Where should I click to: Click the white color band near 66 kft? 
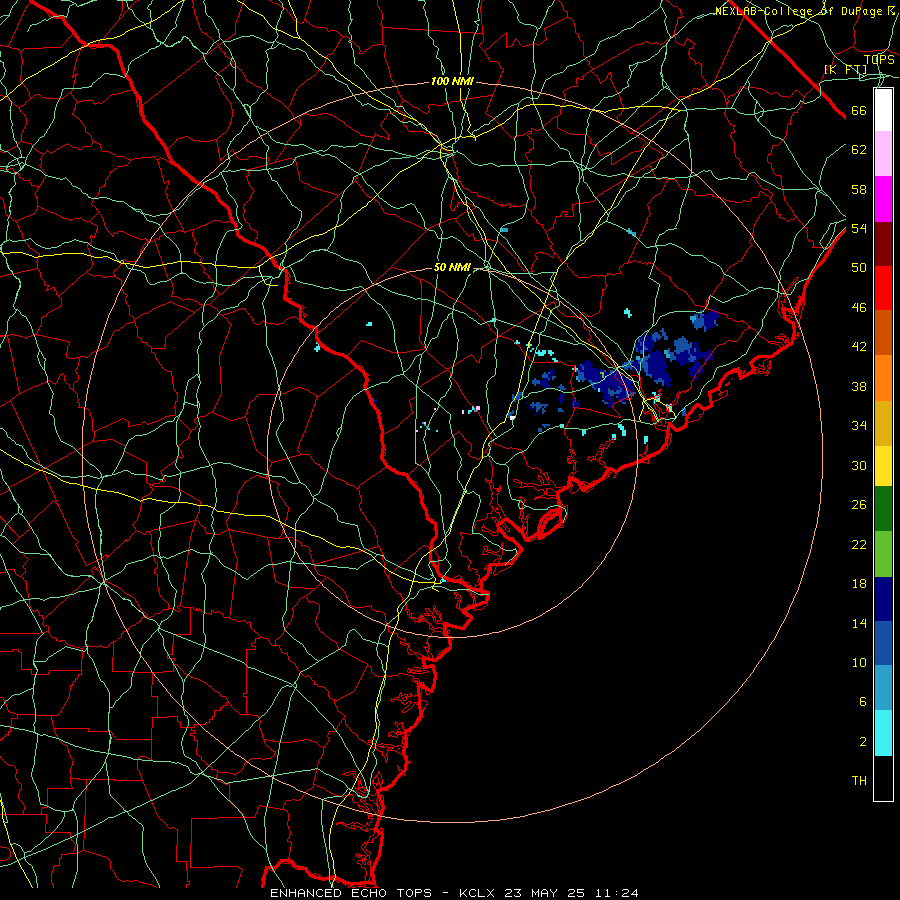pyautogui.click(x=883, y=110)
